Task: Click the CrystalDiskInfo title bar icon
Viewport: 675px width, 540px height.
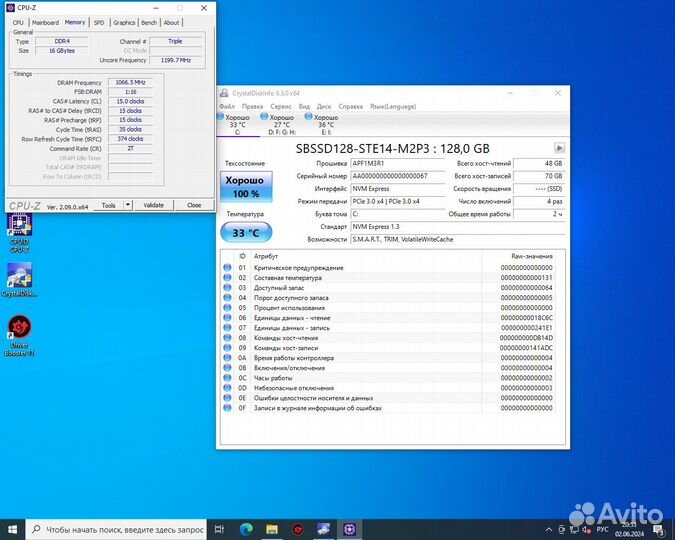Action: click(224, 93)
